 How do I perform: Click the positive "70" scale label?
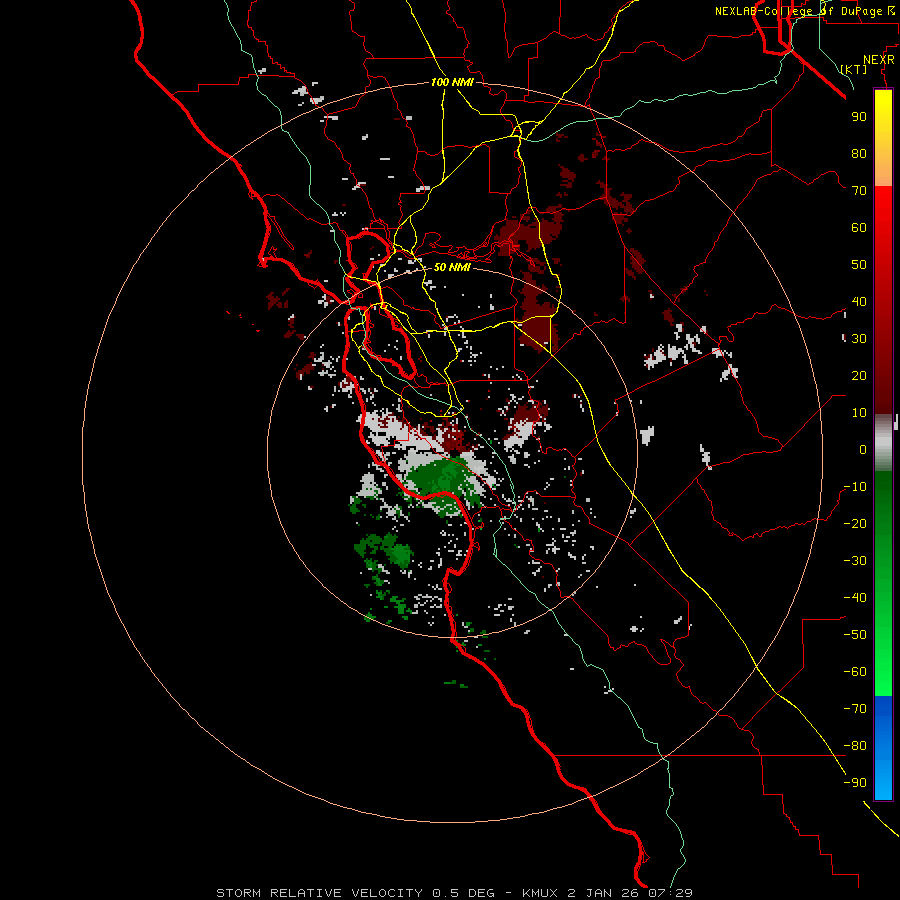(x=859, y=191)
